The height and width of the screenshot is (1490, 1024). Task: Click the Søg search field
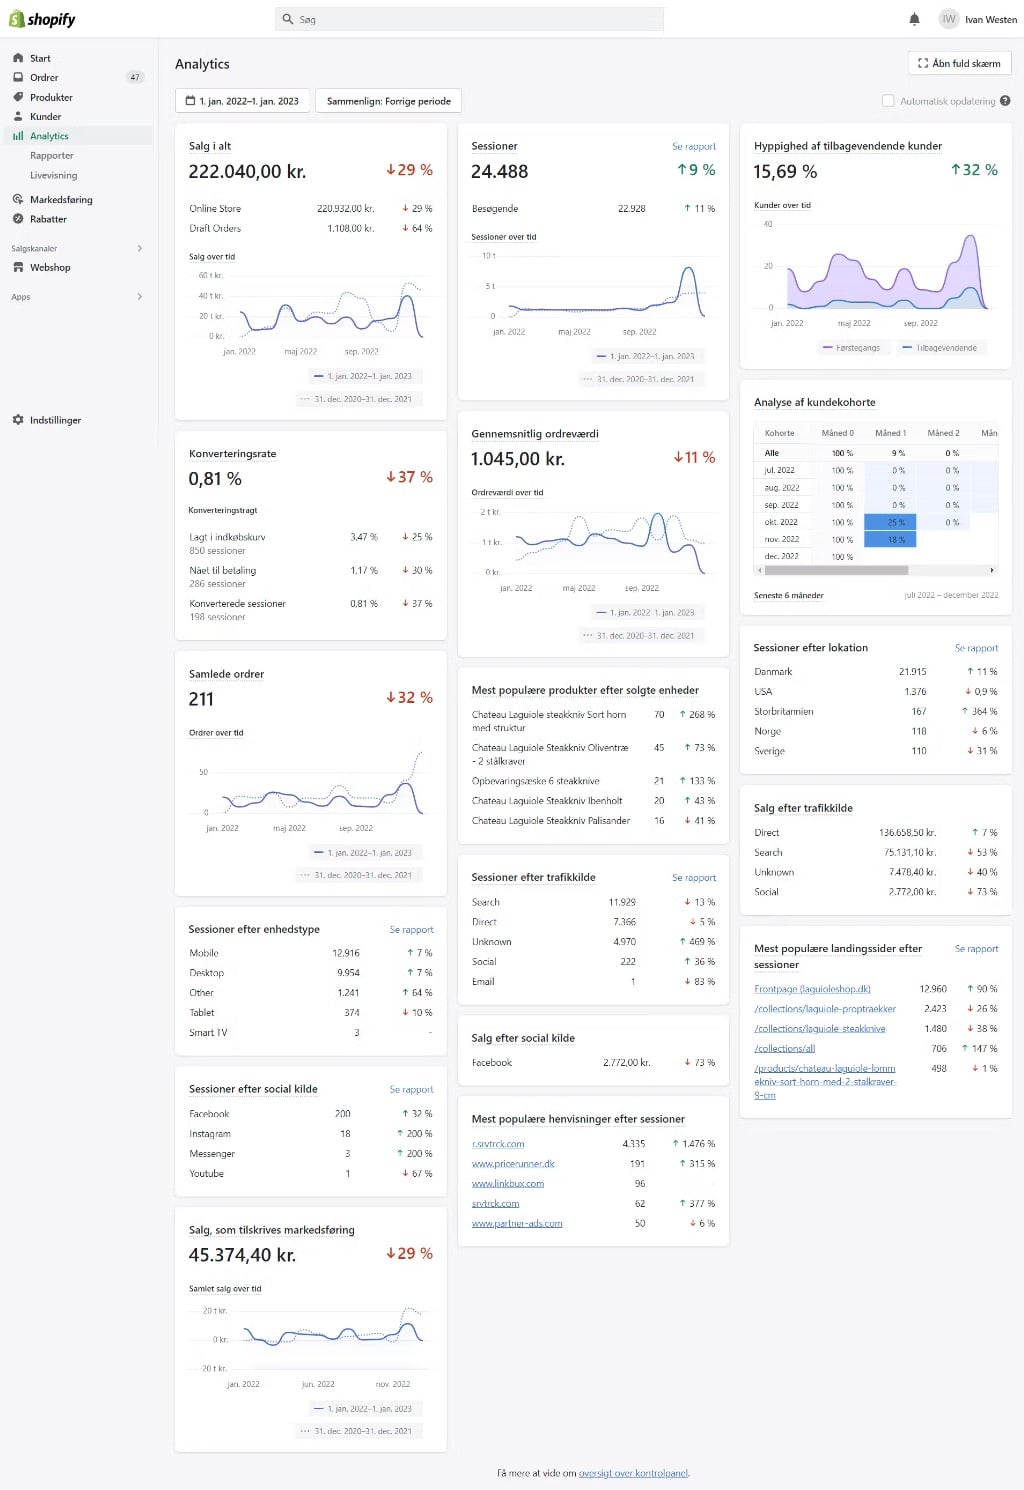pyautogui.click(x=470, y=19)
